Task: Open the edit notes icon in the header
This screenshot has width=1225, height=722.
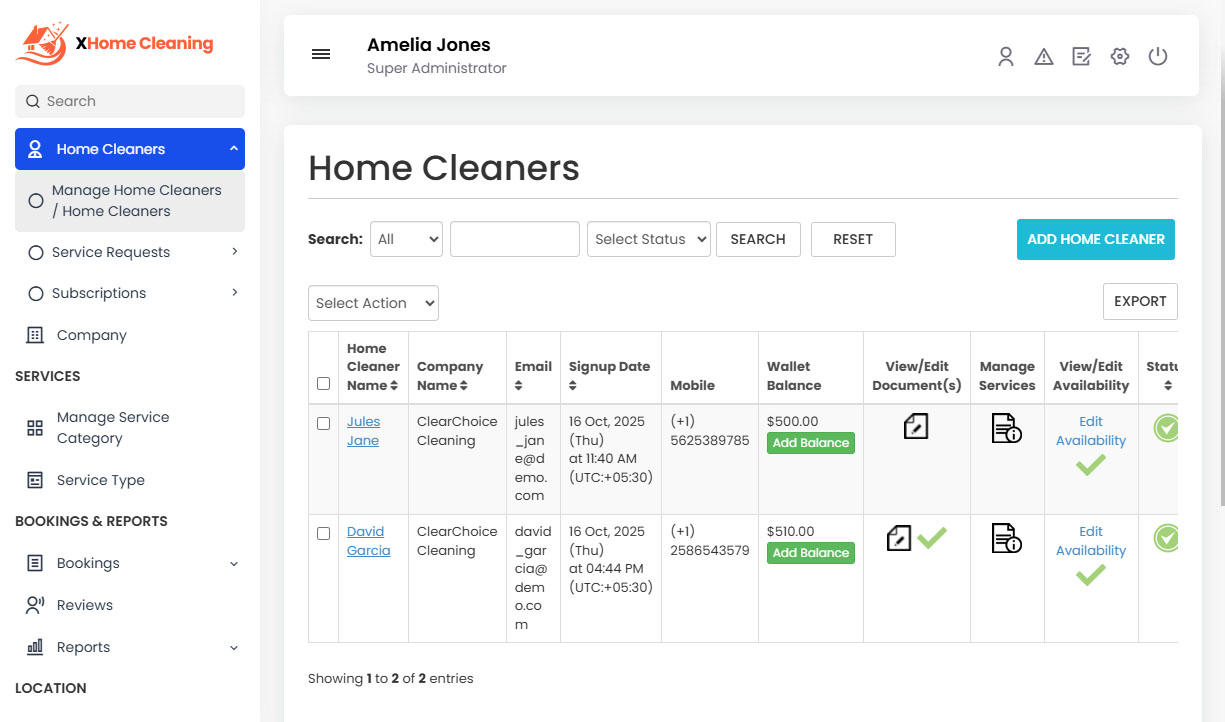Action: [1081, 57]
